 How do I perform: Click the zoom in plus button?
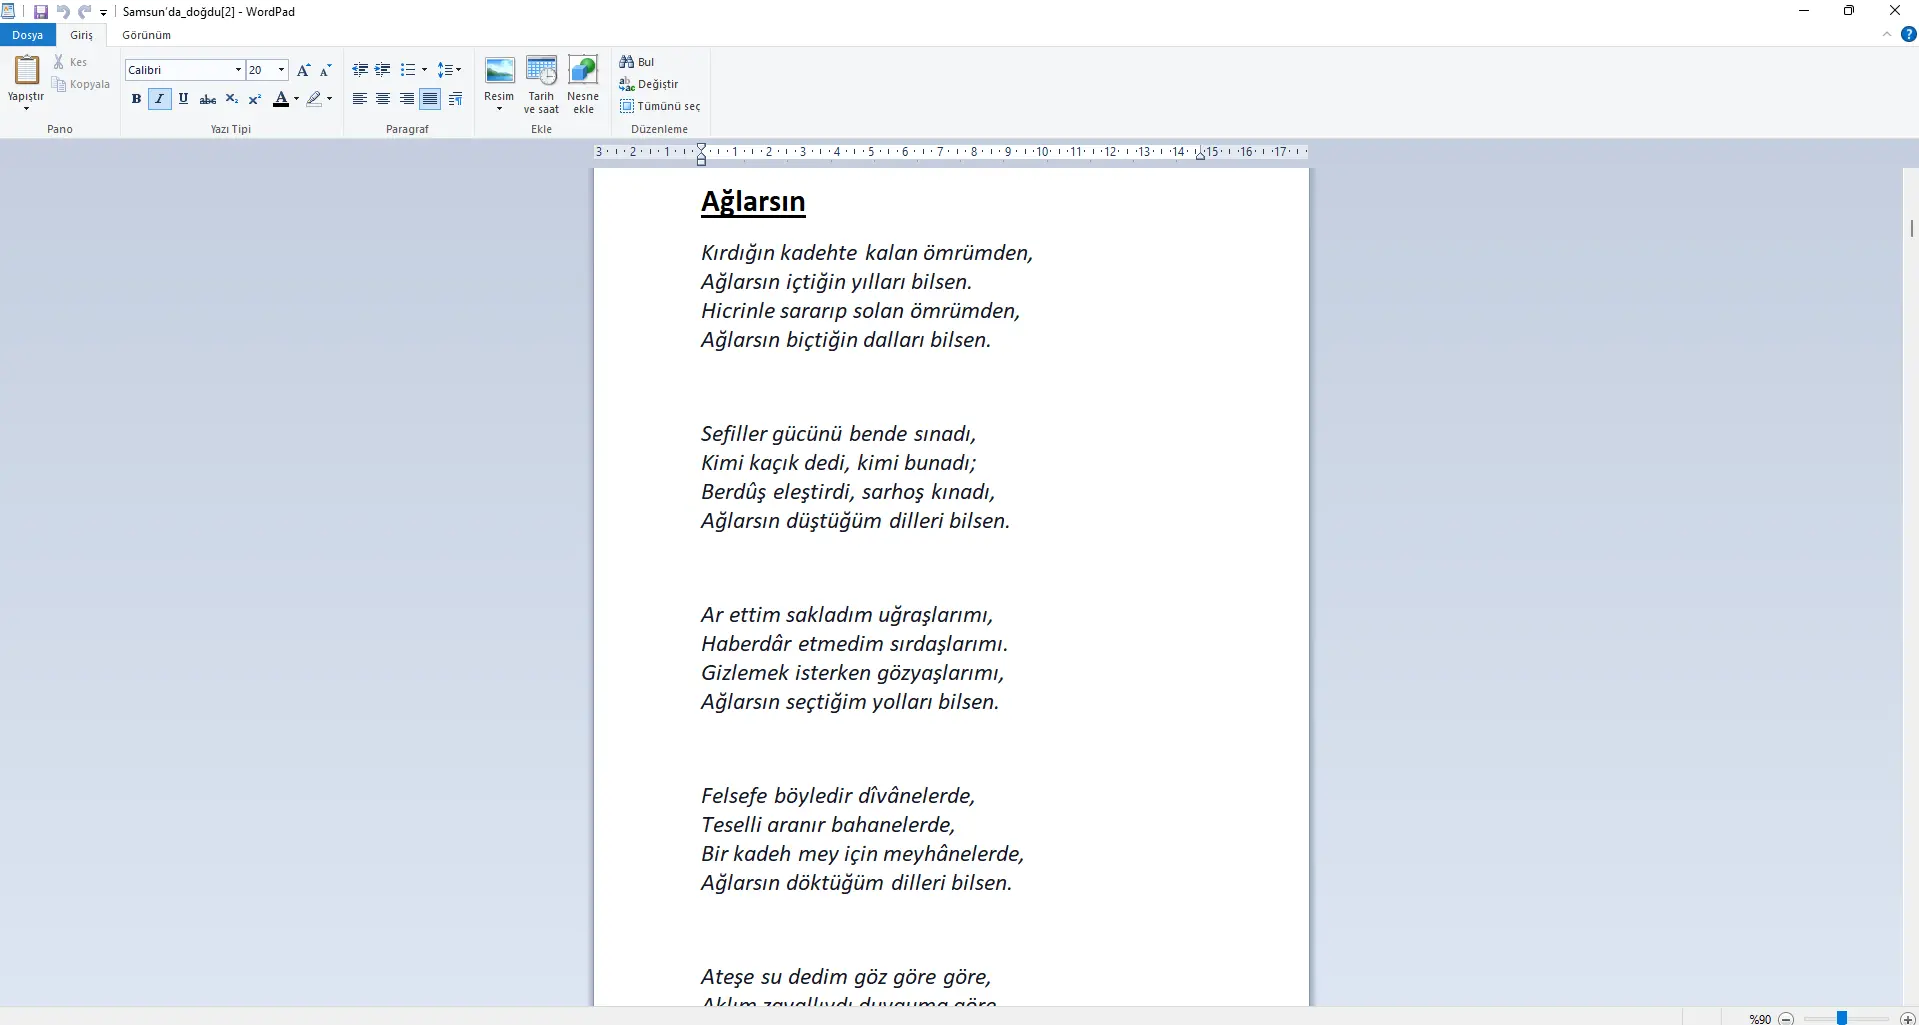pos(1908,1019)
